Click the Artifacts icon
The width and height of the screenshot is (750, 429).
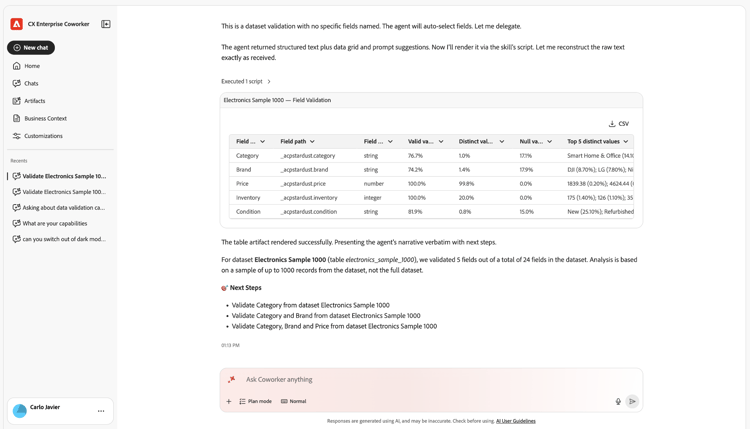[x=17, y=101]
